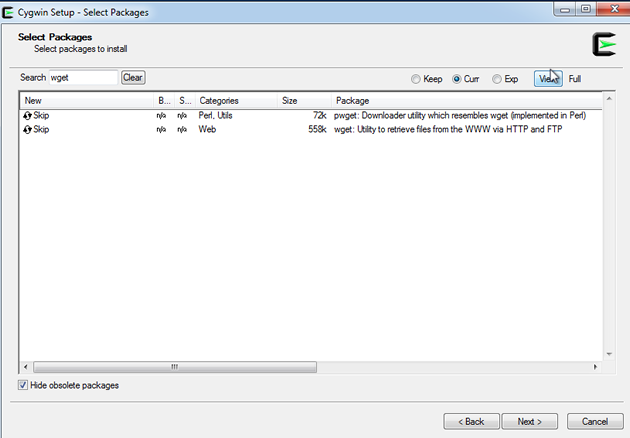The image size is (630, 438).
Task: Click the 72k size value
Action: (320, 116)
